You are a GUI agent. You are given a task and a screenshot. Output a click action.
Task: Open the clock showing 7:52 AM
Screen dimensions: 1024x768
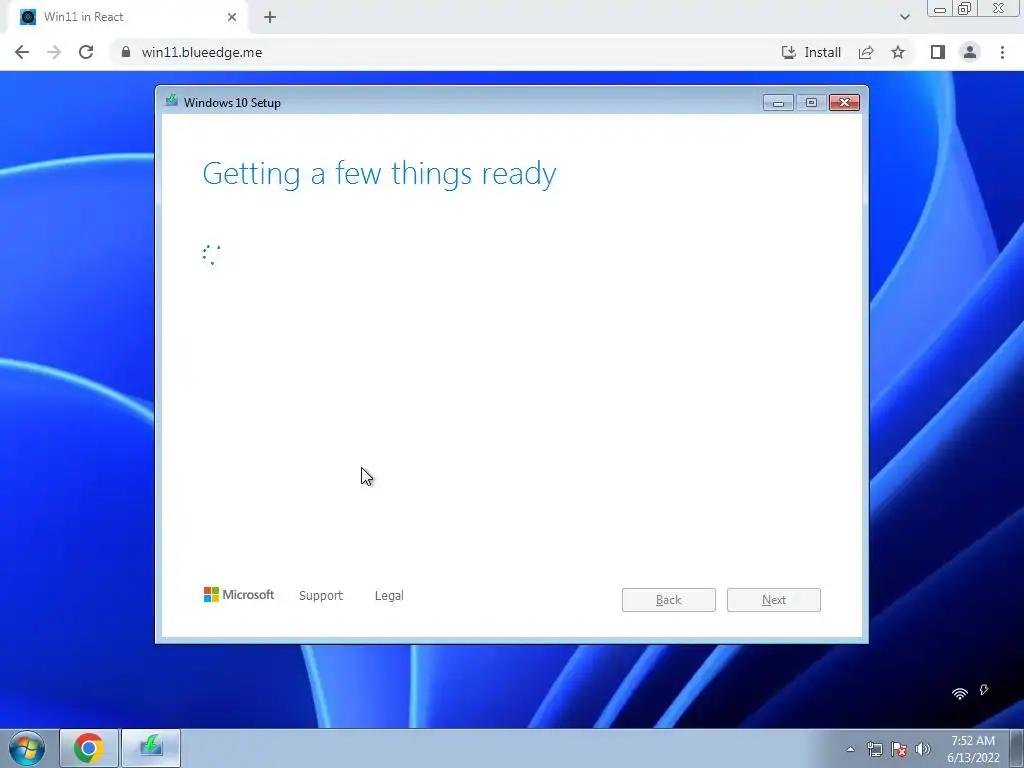973,749
